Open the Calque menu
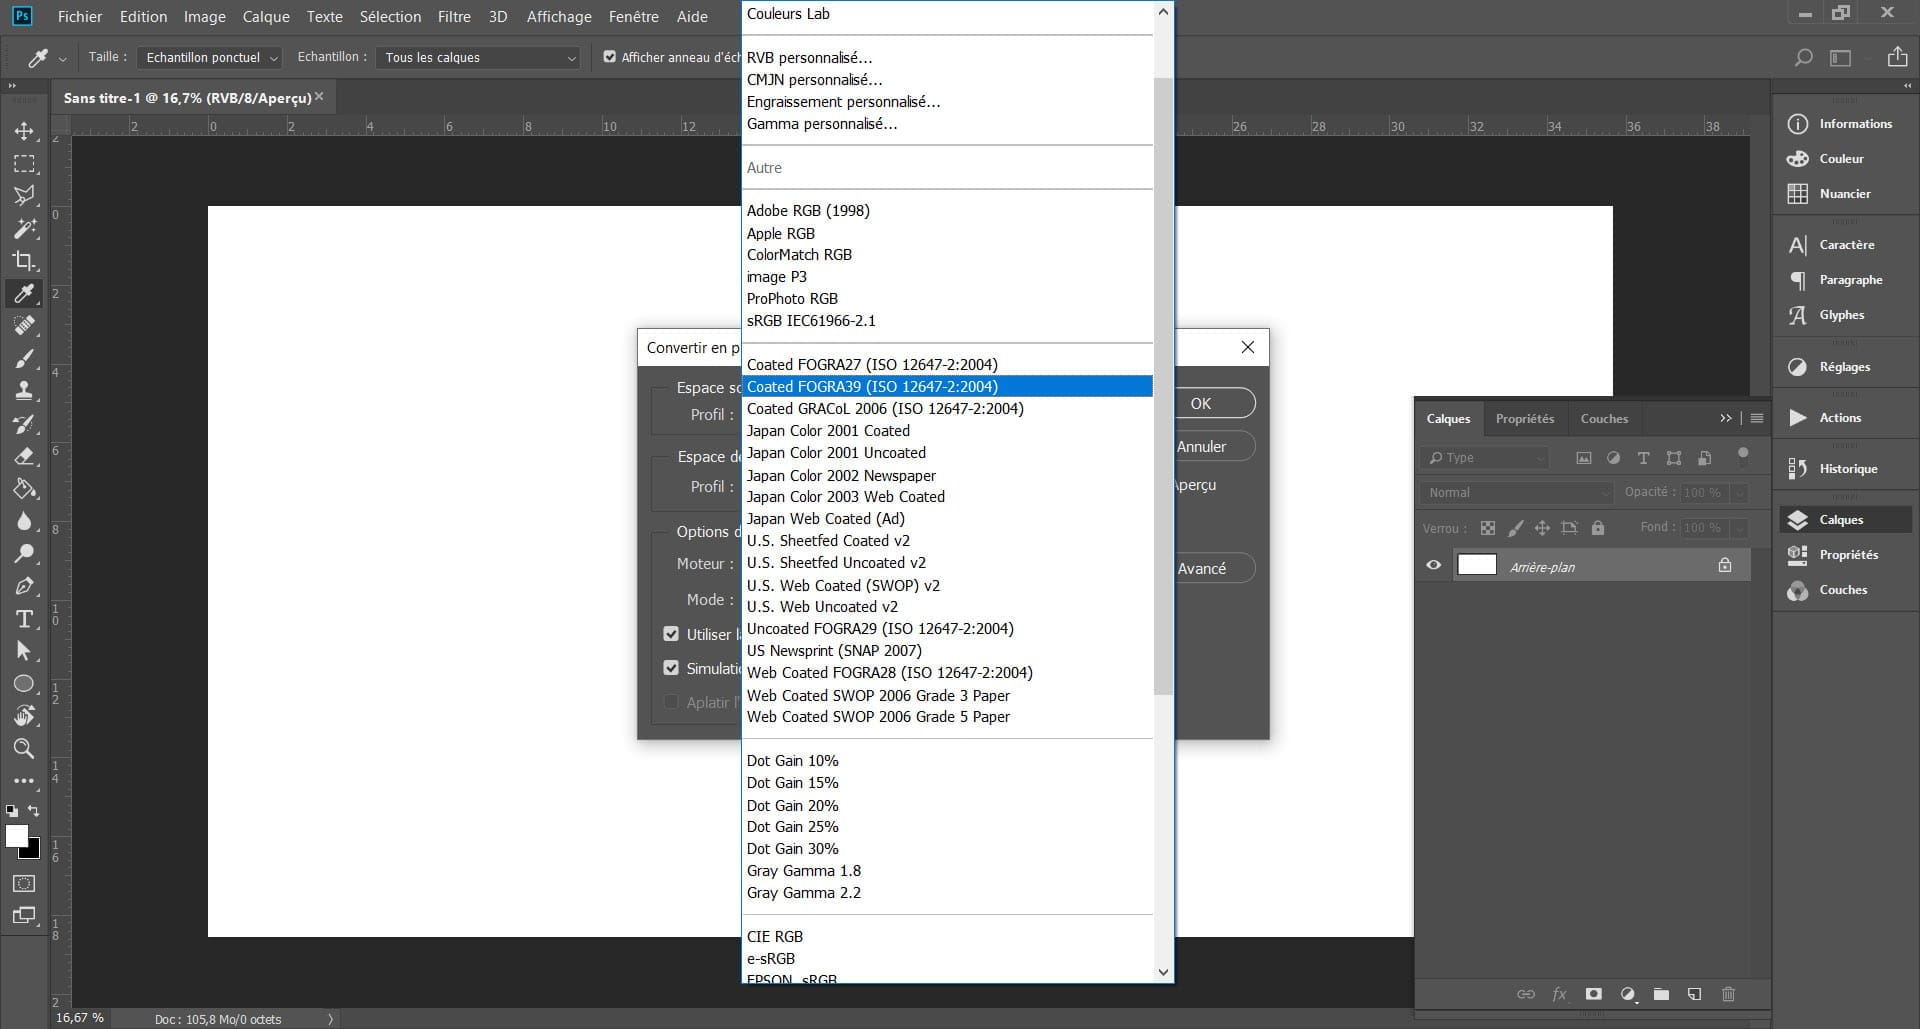The image size is (1920, 1029). (266, 16)
